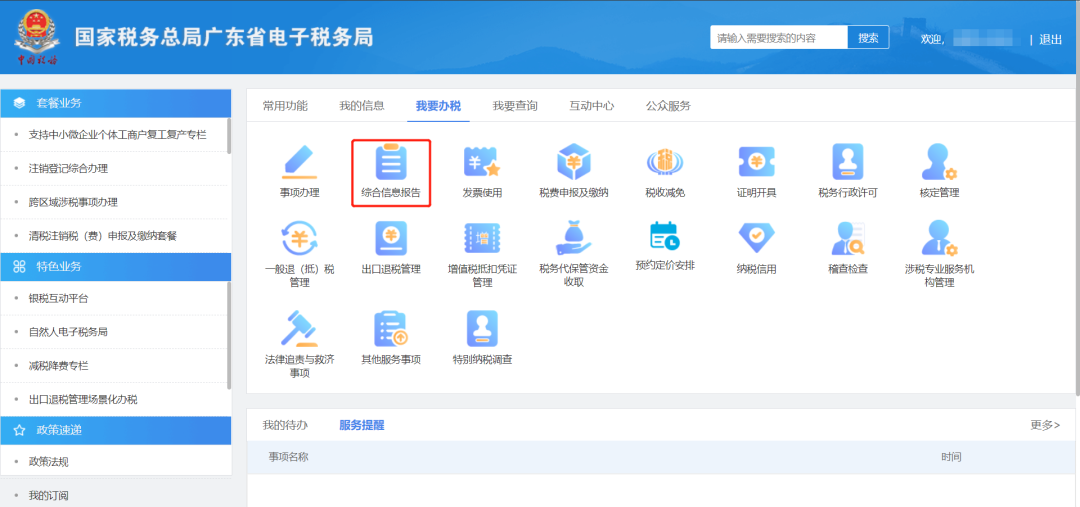The height and width of the screenshot is (507, 1080).
Task: Click the search input field
Action: click(778, 38)
